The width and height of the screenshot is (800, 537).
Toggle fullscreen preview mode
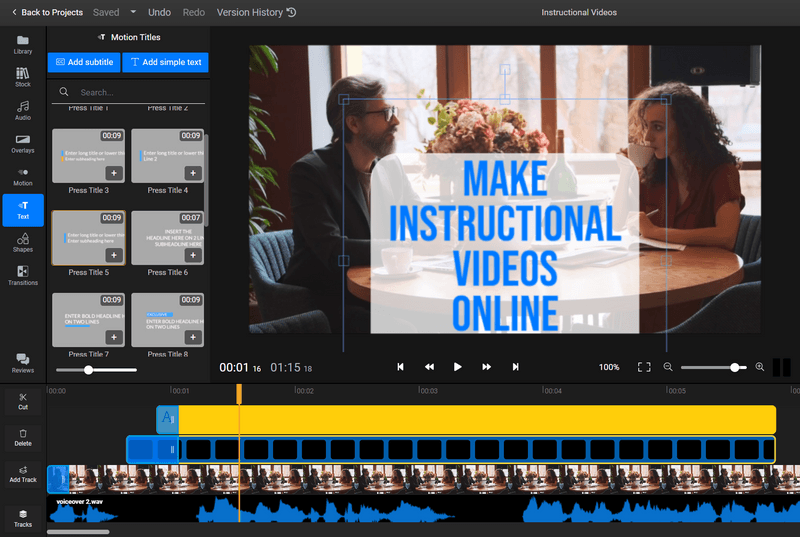[x=644, y=367]
